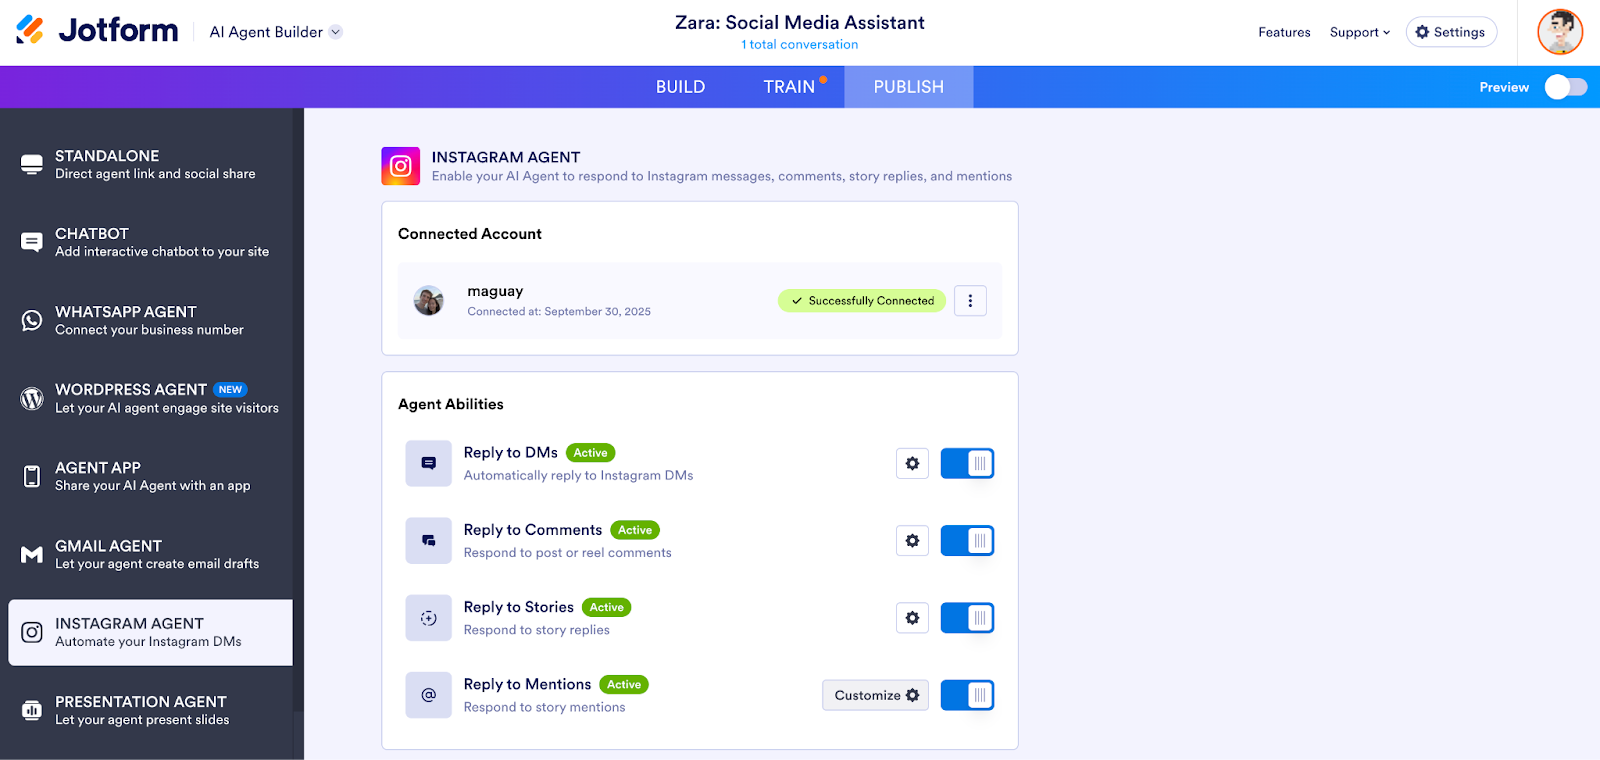Open settings gear for Reply to DMs
Viewport: 1600px width, 760px height.
pyautogui.click(x=912, y=464)
